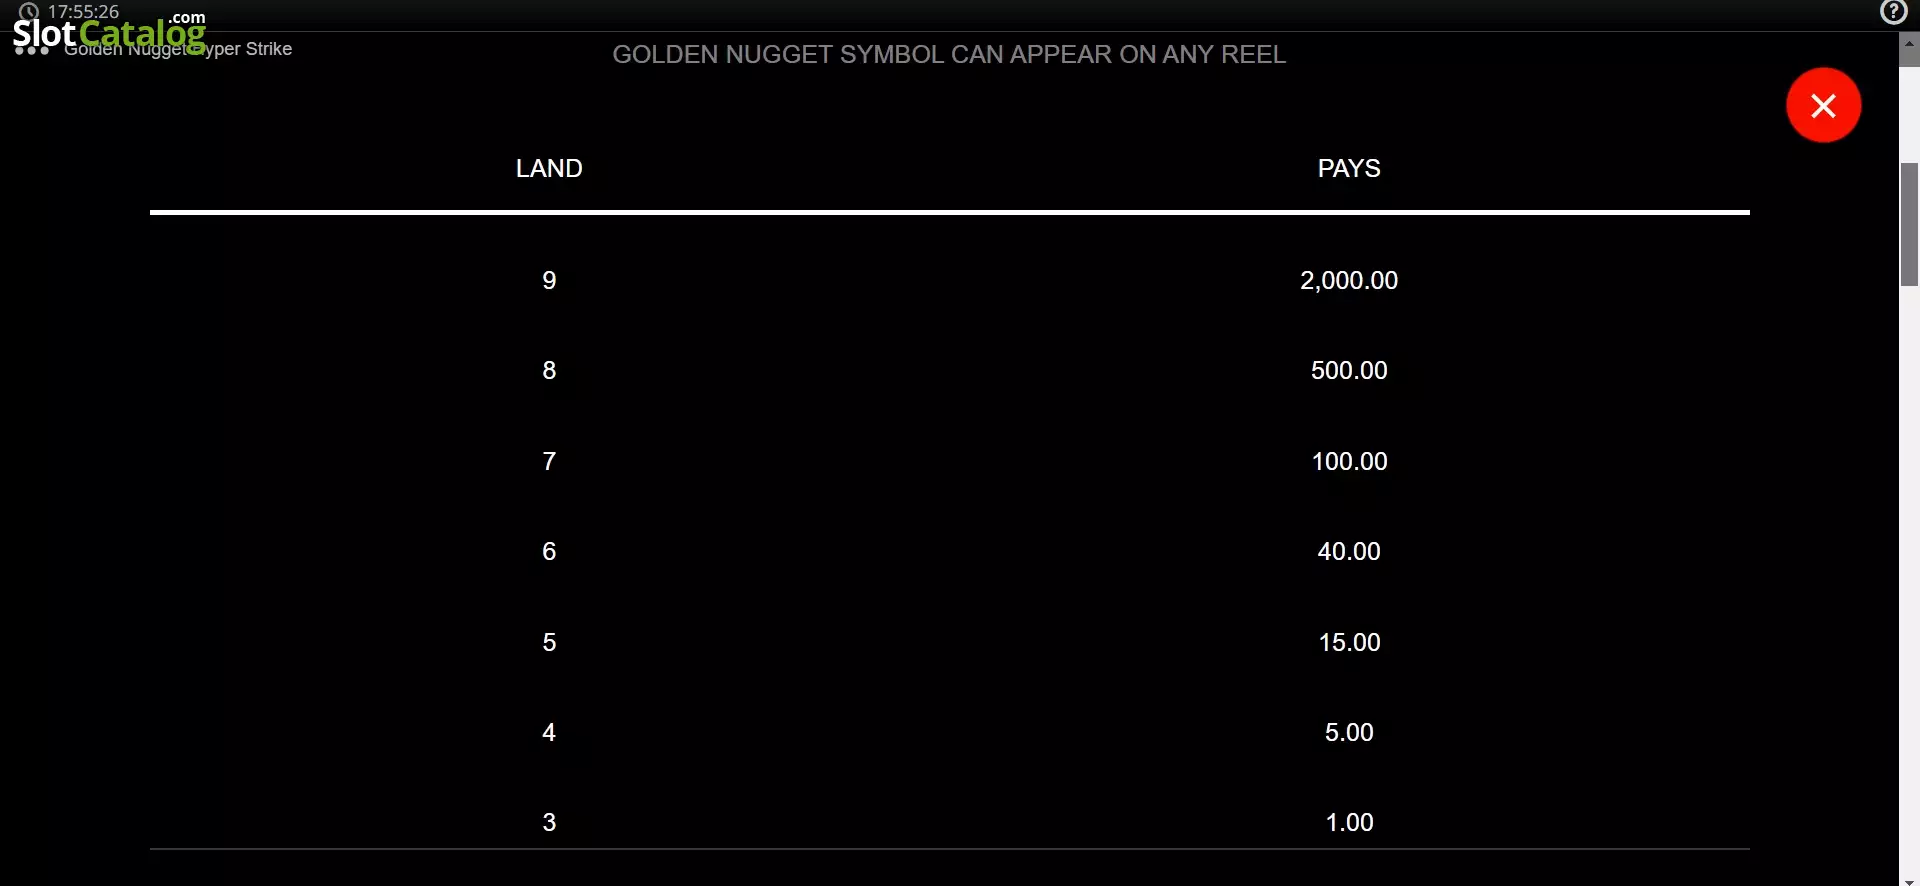Select the PAYS column header
The image size is (1920, 886).
1349,168
